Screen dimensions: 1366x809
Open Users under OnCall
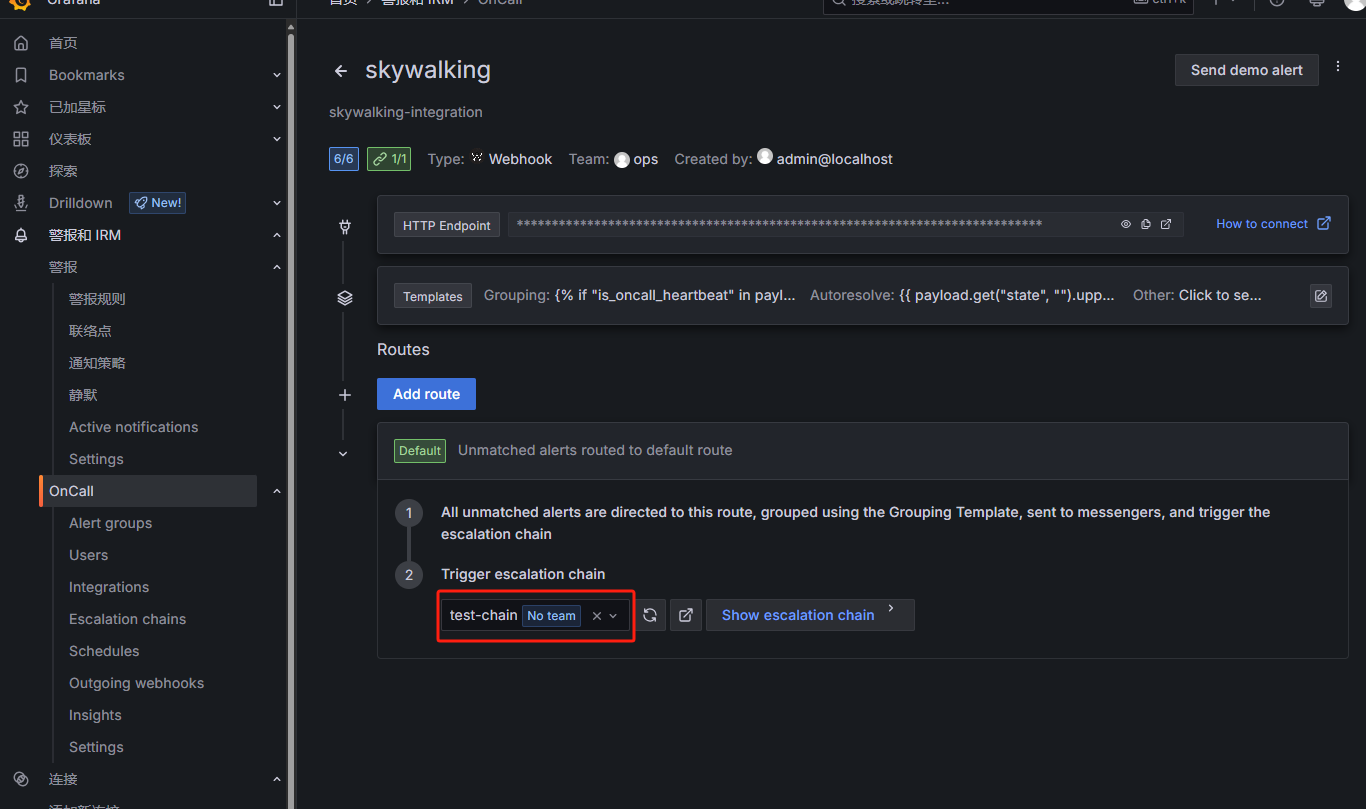88,555
